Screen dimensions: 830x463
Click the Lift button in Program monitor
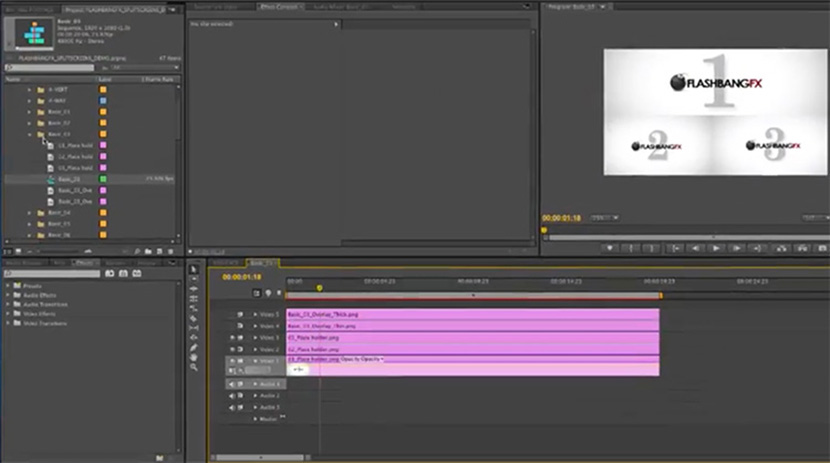781,248
